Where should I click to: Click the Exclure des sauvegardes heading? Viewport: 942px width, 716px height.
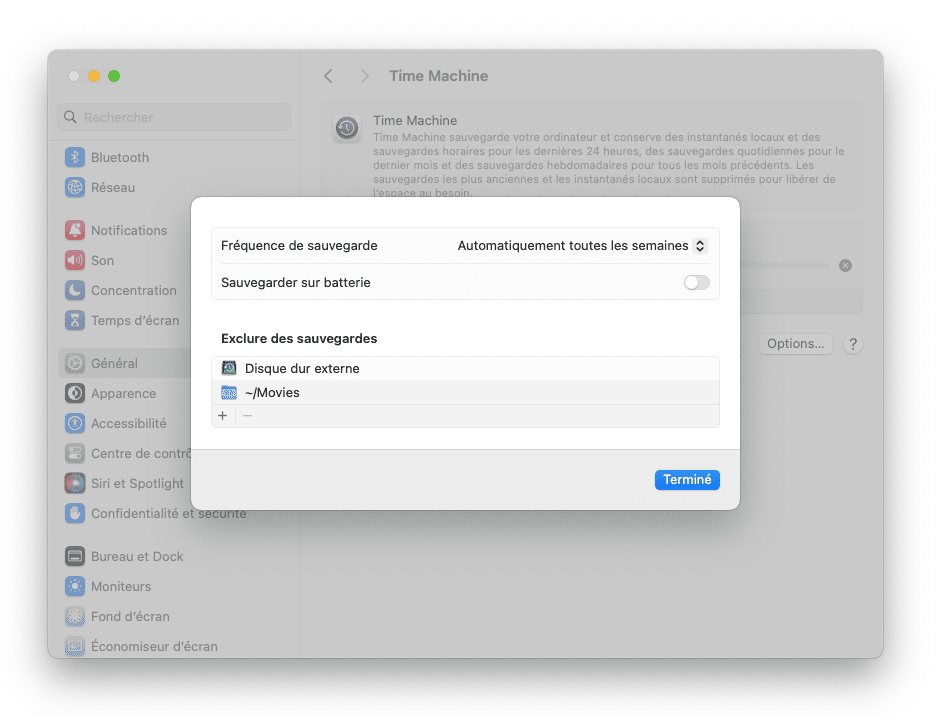click(299, 338)
